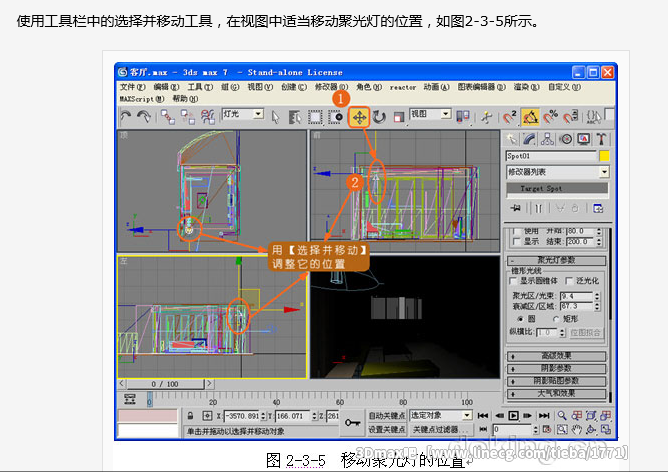This screenshot has height=472, width=668.
Task: Select the Unlink Selection tool
Action: coord(187,117)
